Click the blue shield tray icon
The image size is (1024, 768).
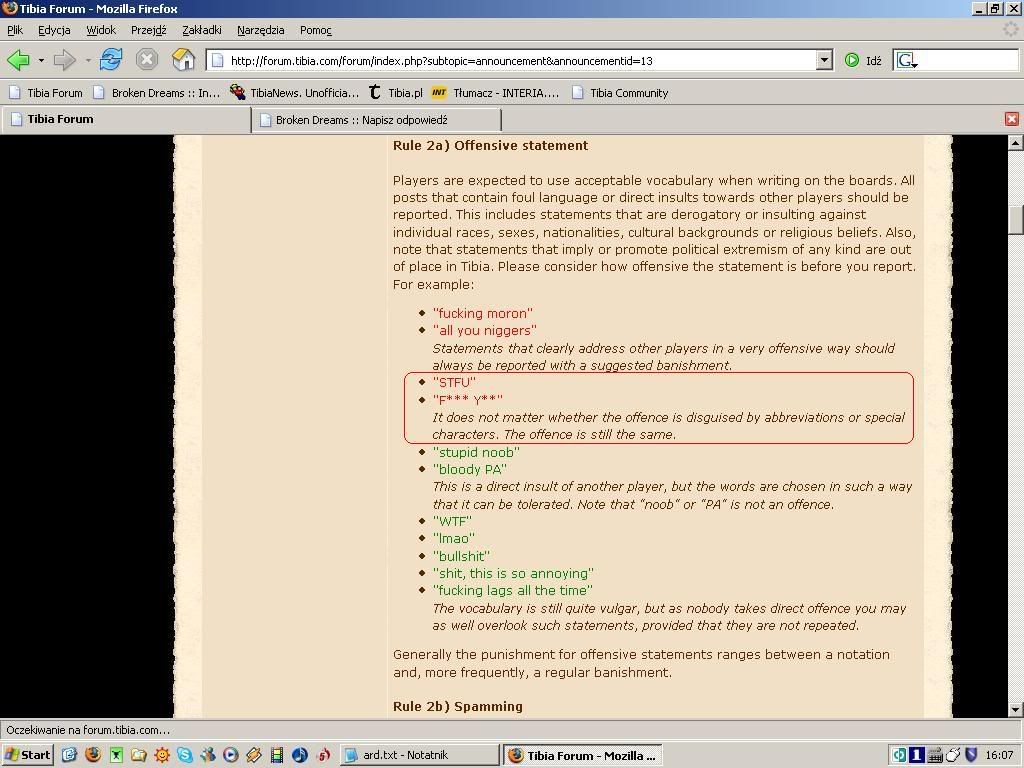[x=971, y=755]
